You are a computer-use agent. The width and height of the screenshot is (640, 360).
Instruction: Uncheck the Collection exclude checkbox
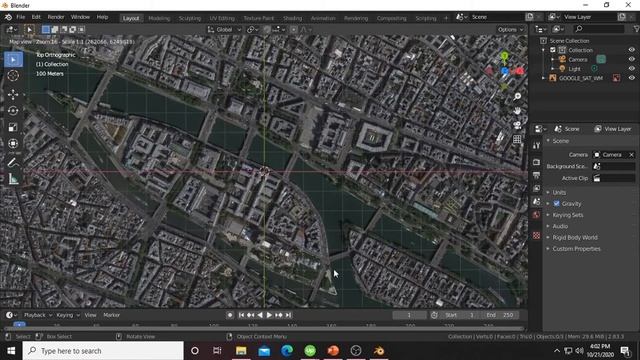coord(553,50)
